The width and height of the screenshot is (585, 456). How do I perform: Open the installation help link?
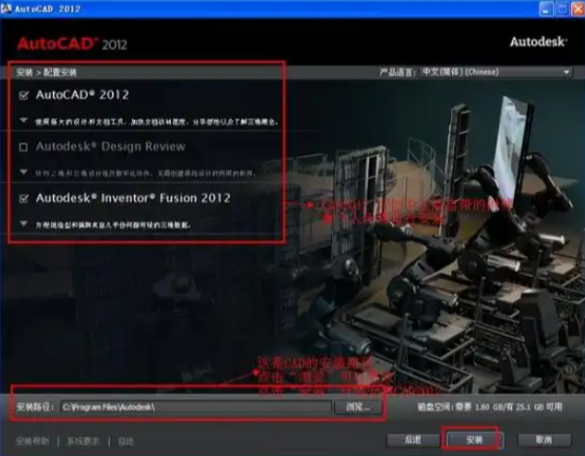pyautogui.click(x=32, y=441)
